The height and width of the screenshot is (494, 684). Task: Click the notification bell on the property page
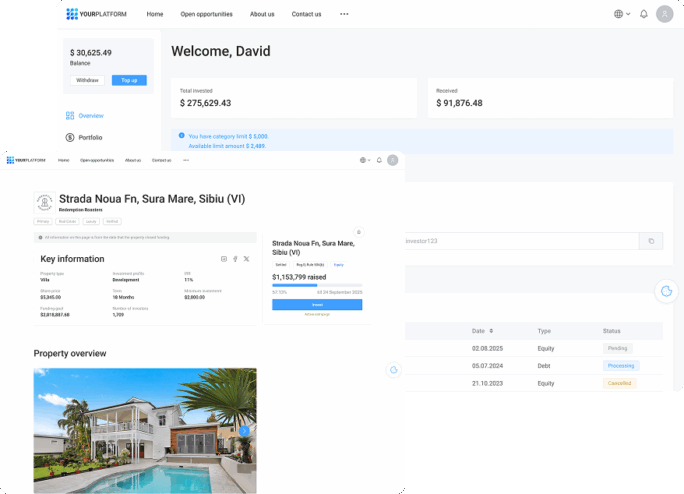click(379, 160)
